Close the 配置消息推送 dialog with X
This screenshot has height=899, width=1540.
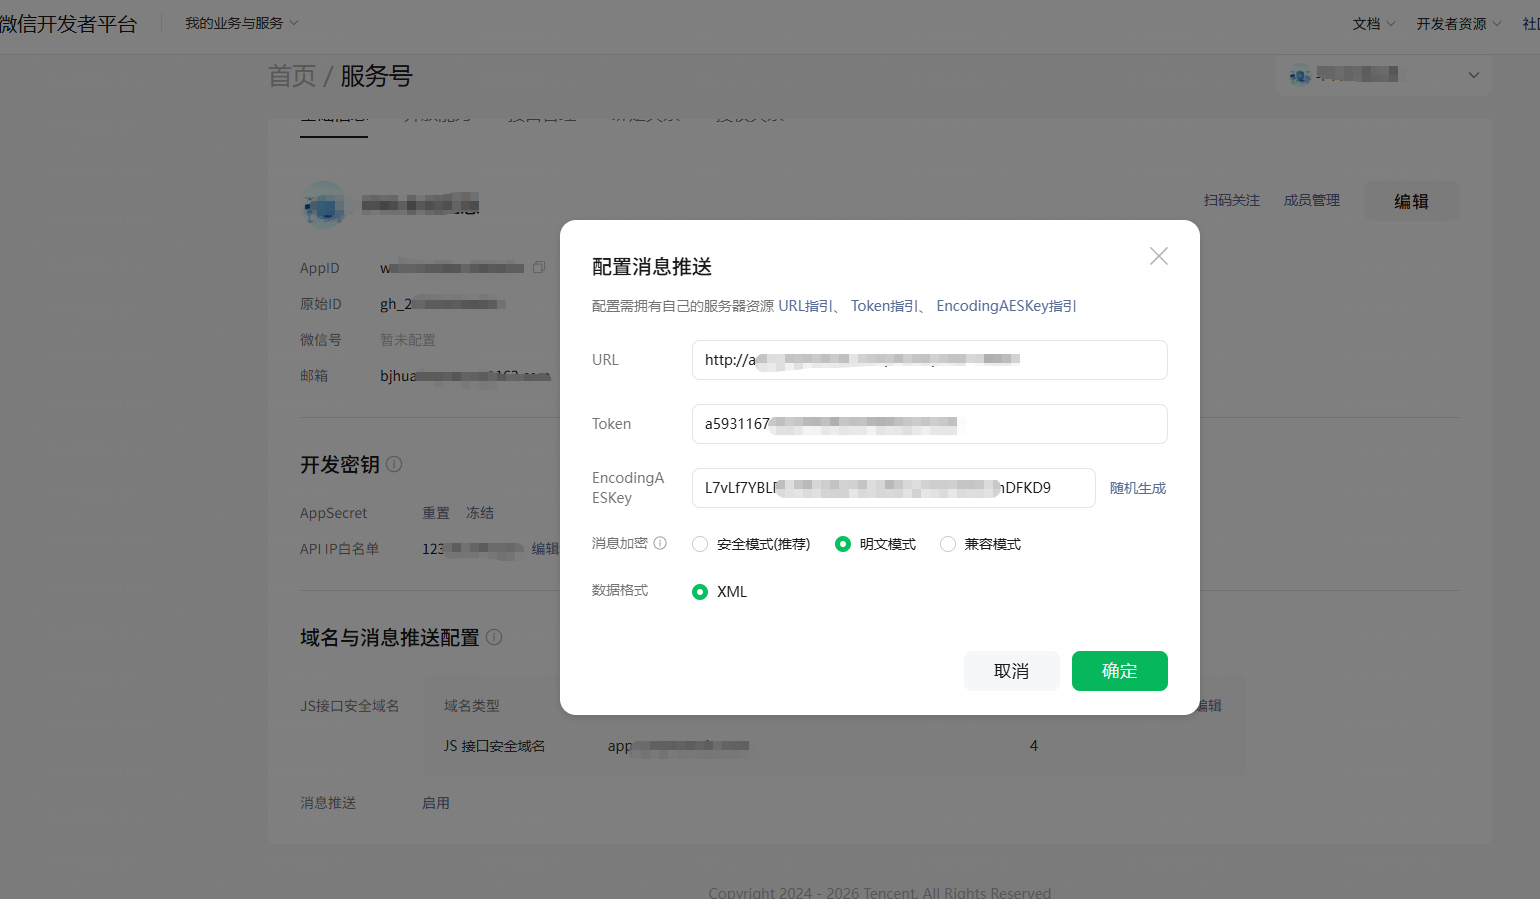(x=1159, y=256)
